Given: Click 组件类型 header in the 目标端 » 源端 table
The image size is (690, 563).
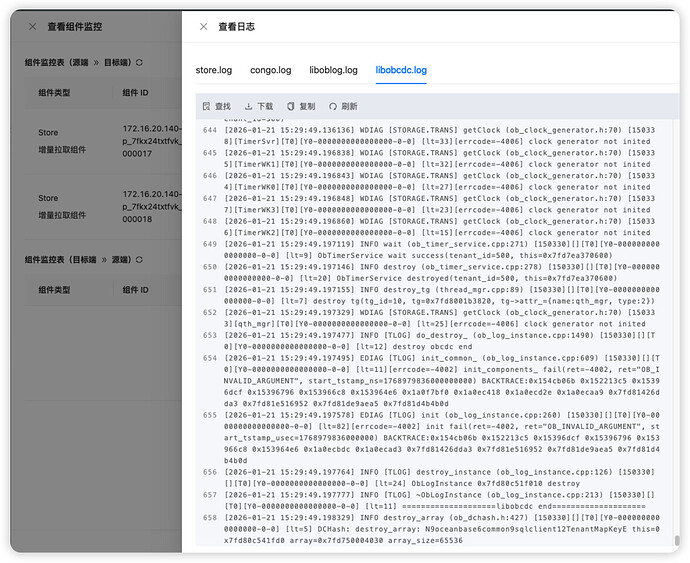Looking at the screenshot, I should pyautogui.click(x=54, y=290).
